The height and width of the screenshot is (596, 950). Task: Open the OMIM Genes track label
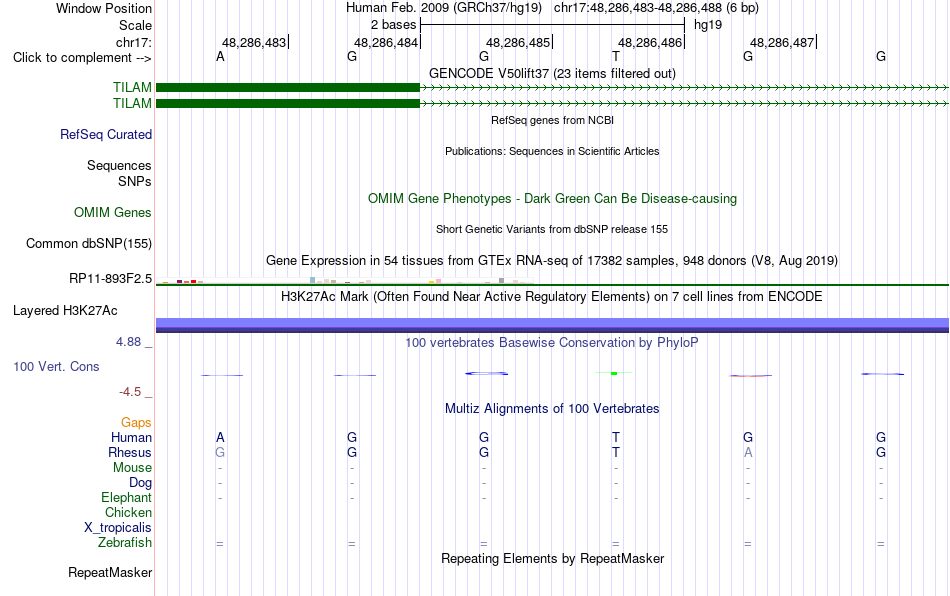[x=113, y=213]
